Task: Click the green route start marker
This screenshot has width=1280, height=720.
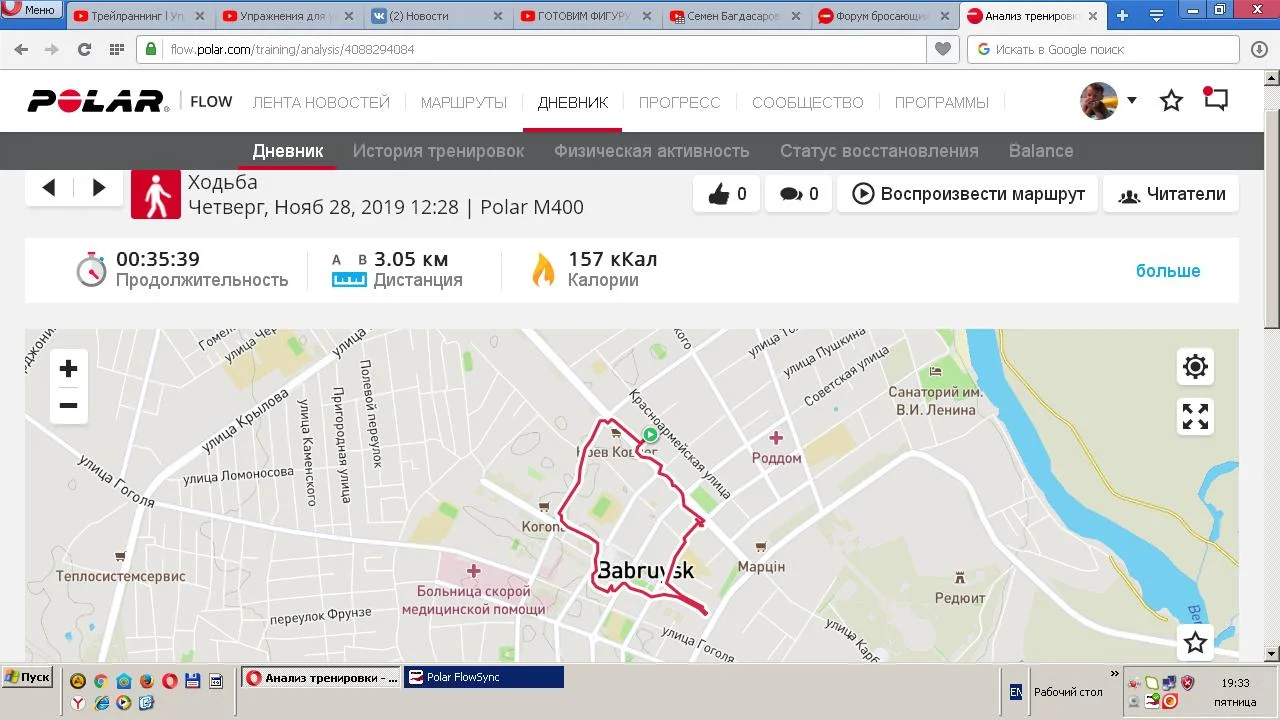Action: 650,435
